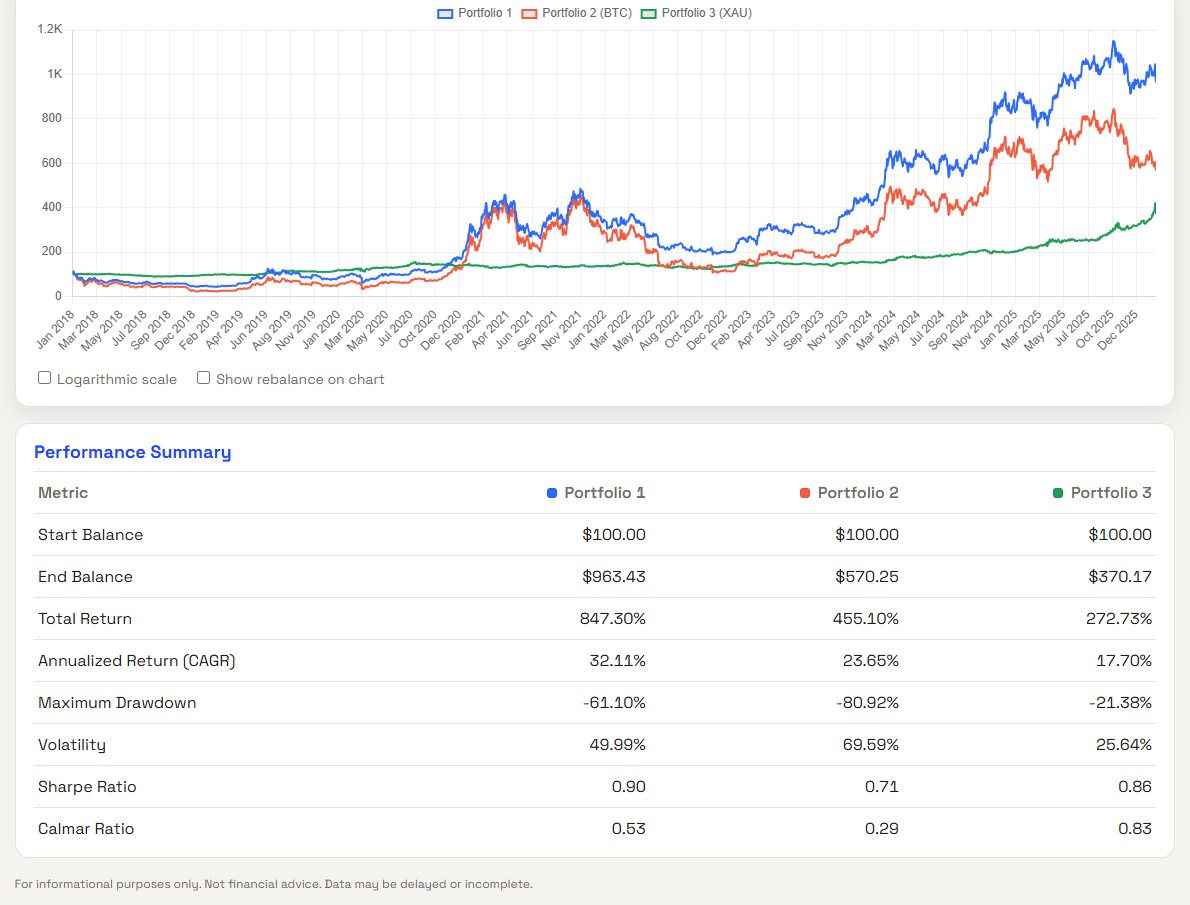Click the Portfolio 1 column header text
This screenshot has width=1190, height=905.
tap(605, 493)
